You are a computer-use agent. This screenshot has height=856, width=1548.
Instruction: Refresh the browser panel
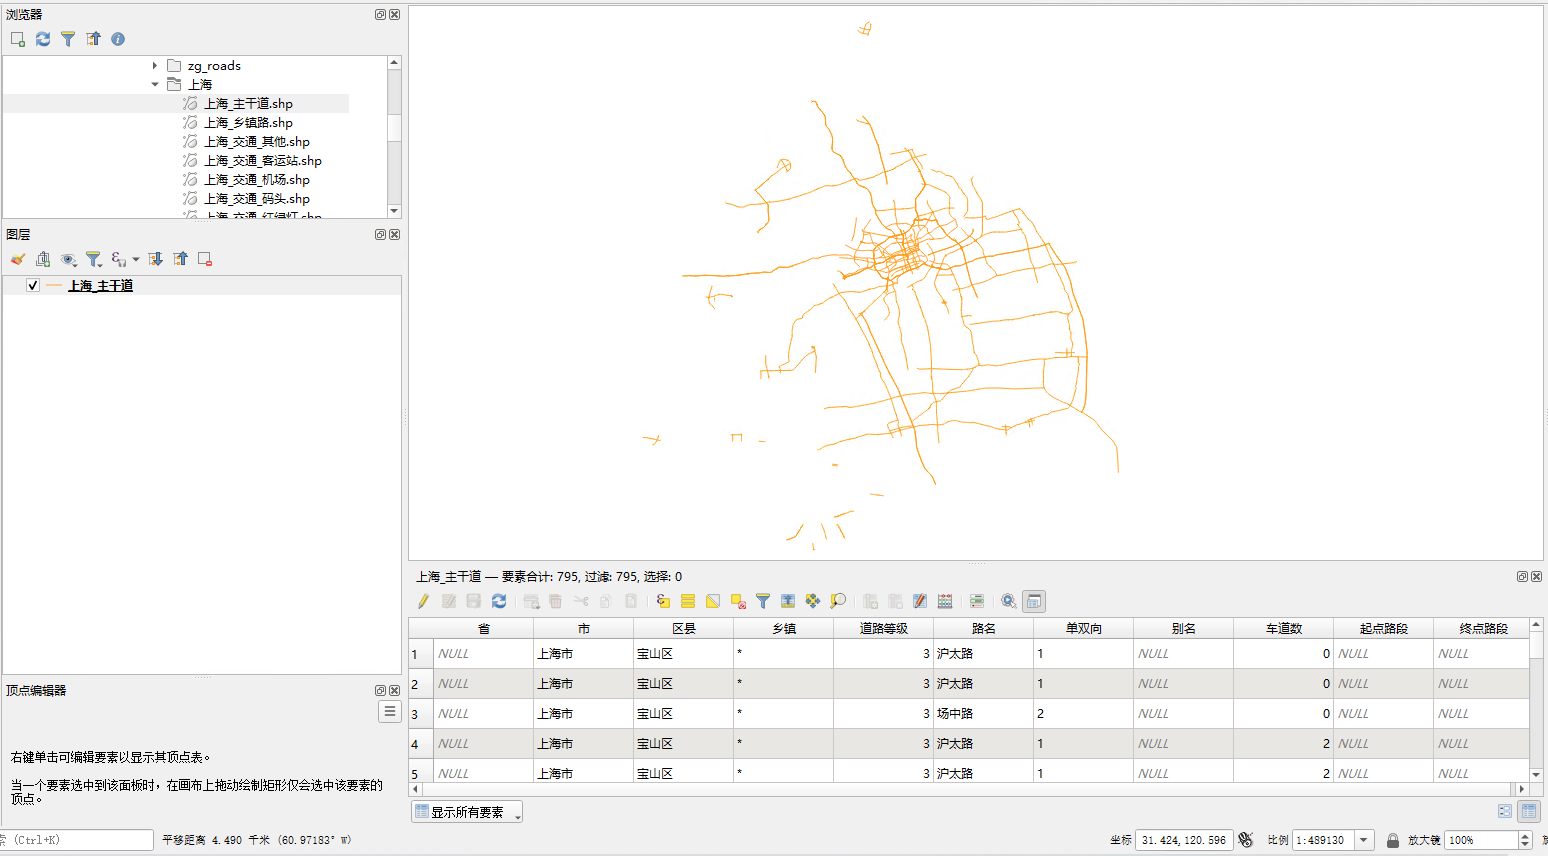pyautogui.click(x=43, y=39)
